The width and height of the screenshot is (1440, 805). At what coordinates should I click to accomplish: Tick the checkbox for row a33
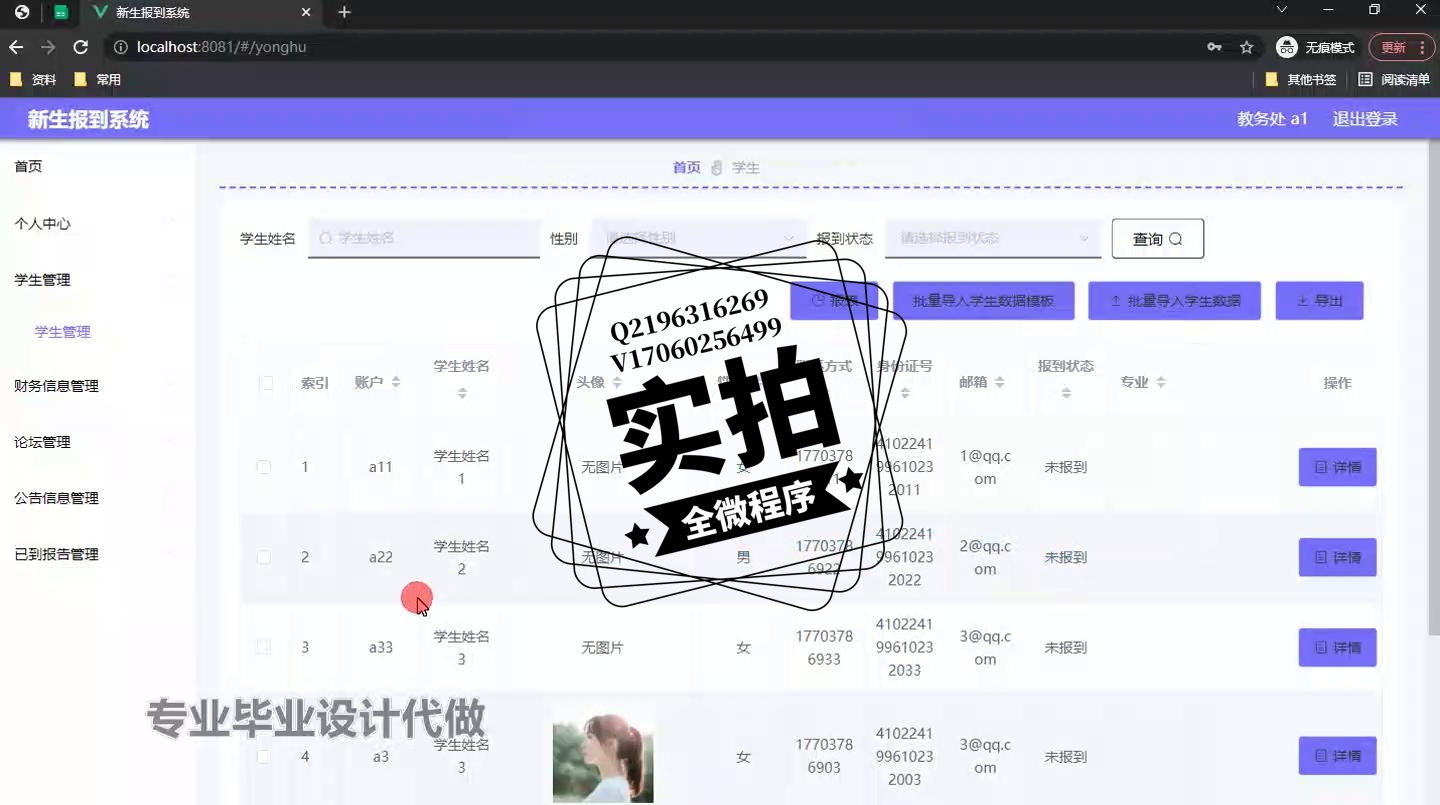pyautogui.click(x=264, y=647)
